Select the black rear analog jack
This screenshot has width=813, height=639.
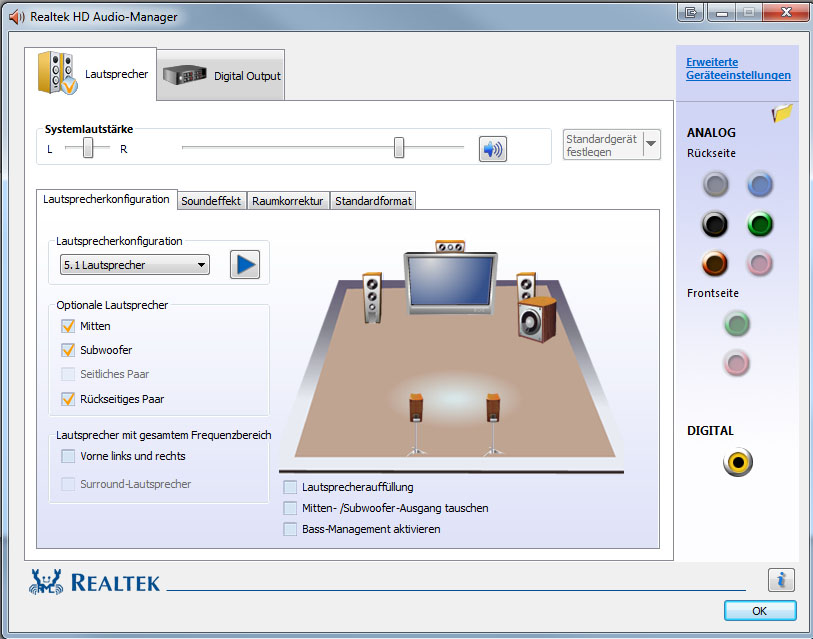[715, 224]
